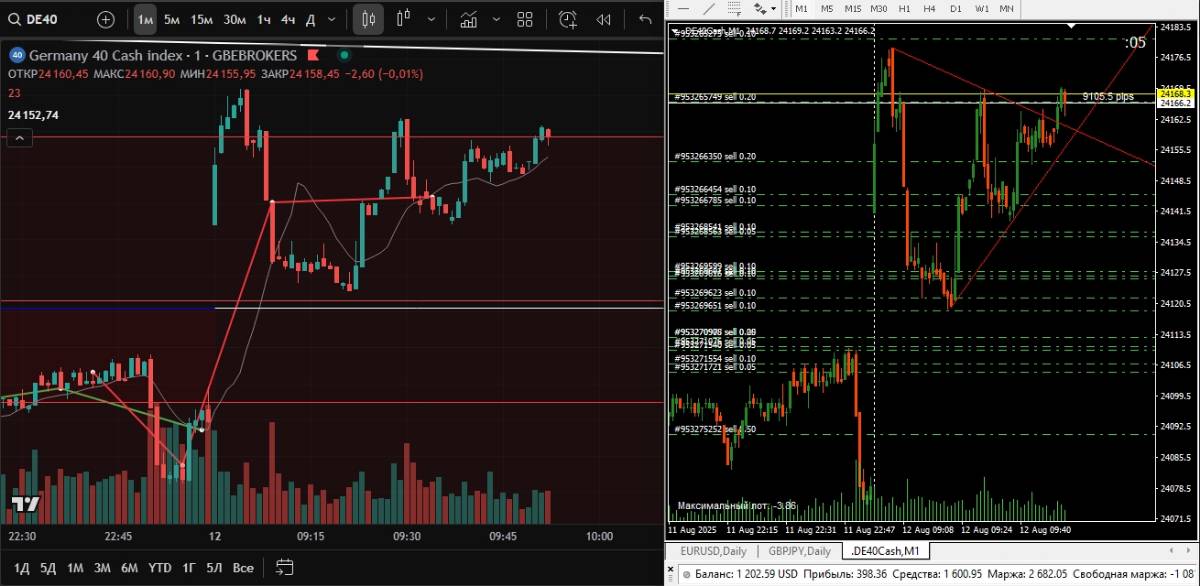Collapse the indicator legend chevron
Image resolution: width=1200 pixels, height=586 pixels.
tap(16, 139)
